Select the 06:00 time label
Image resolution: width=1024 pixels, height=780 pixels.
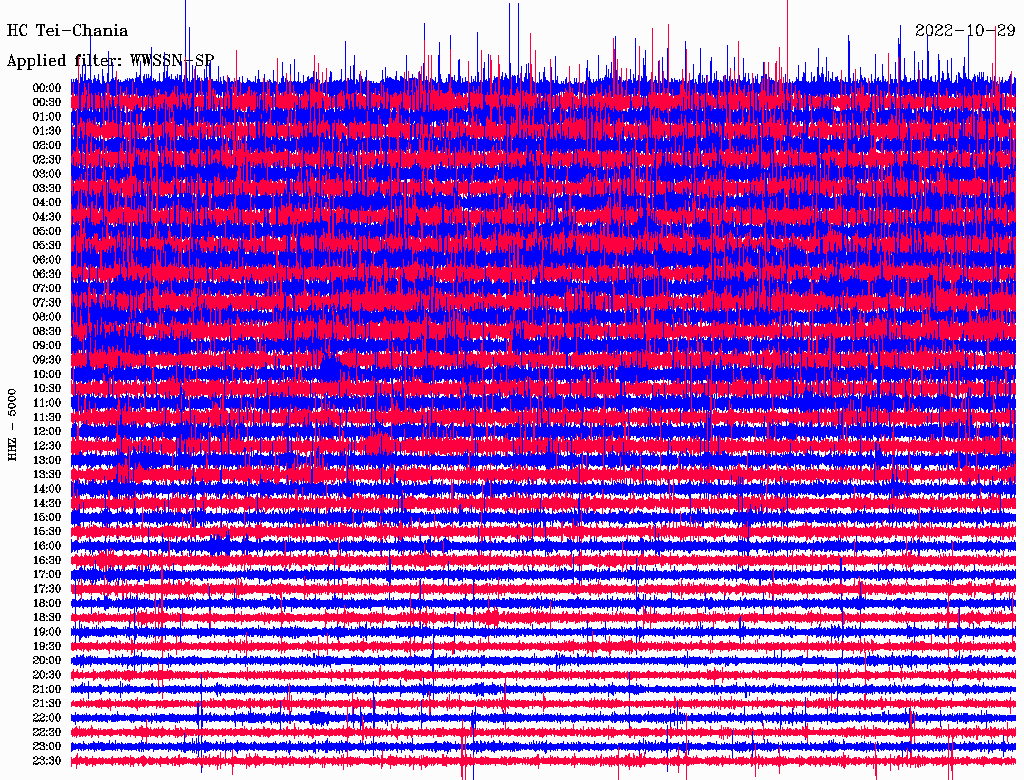[x=47, y=260]
